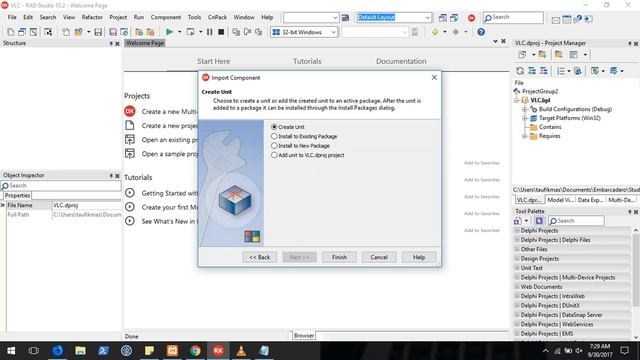
Task: Click the Getting Started tutorial play icon
Action: (129, 193)
